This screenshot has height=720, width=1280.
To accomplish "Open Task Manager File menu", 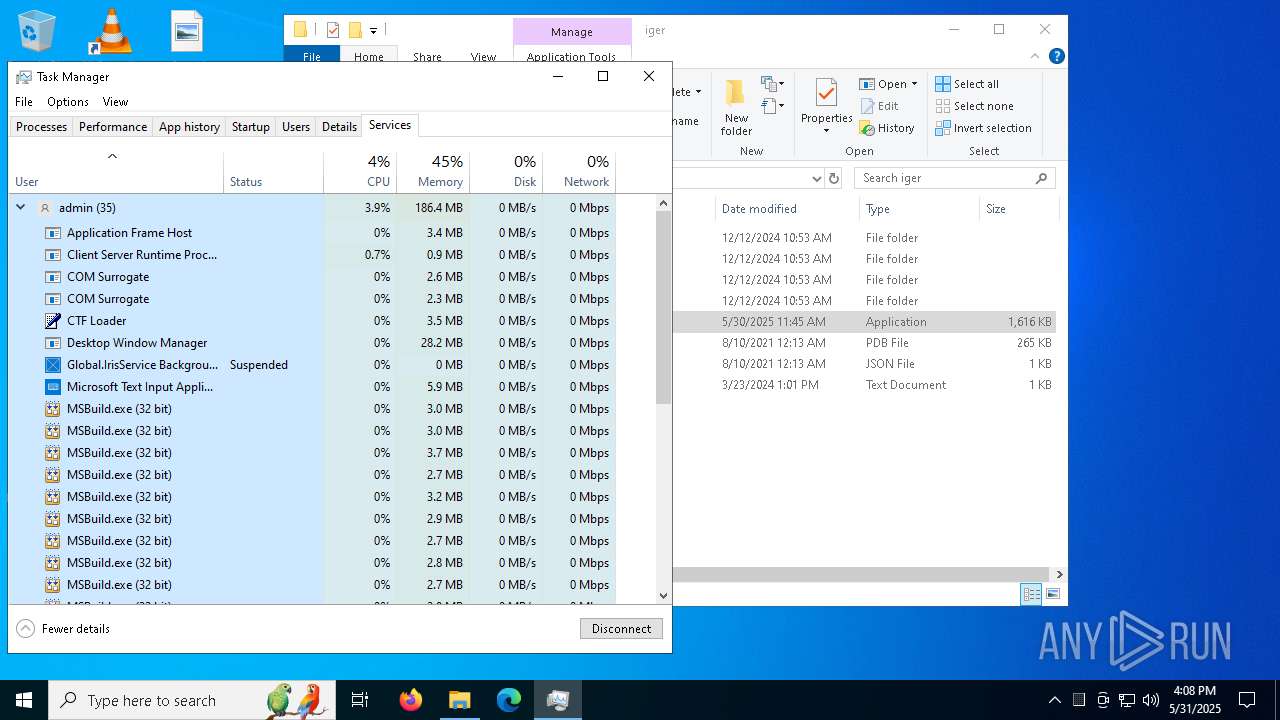I will (24, 102).
